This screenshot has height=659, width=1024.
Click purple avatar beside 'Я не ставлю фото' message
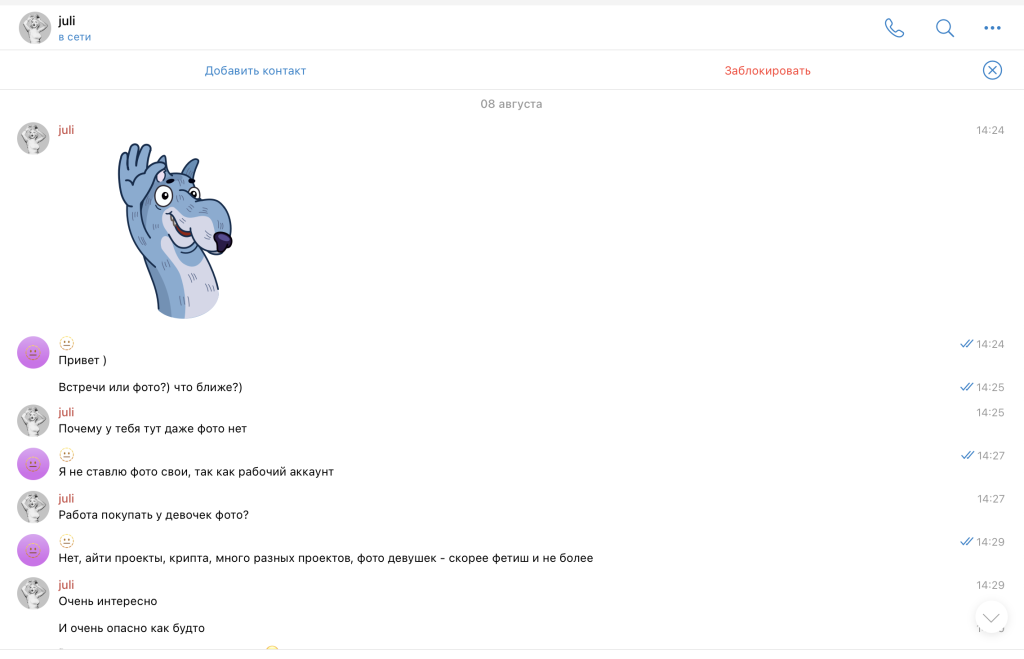(x=33, y=464)
